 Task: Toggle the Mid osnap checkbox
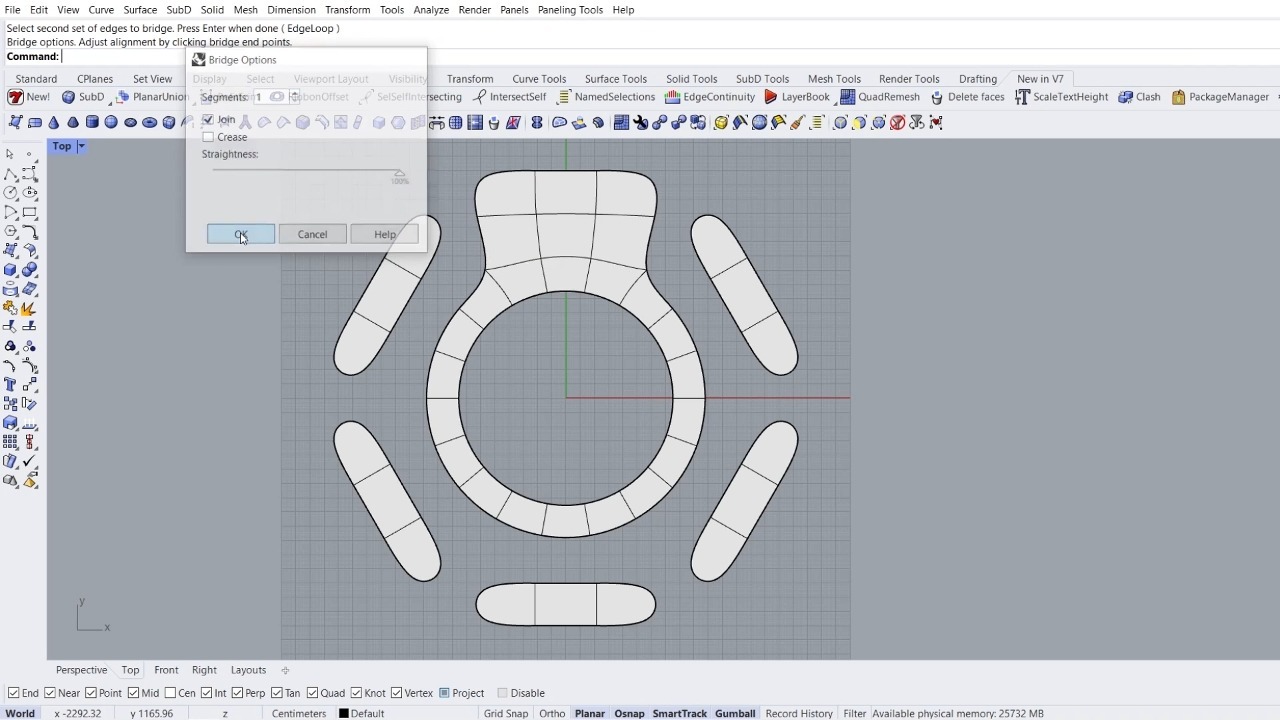134,693
